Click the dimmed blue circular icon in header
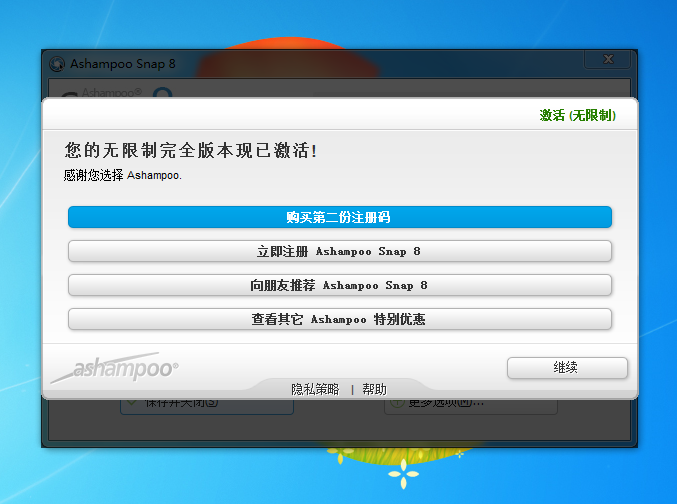The width and height of the screenshot is (677, 504). coord(162,93)
